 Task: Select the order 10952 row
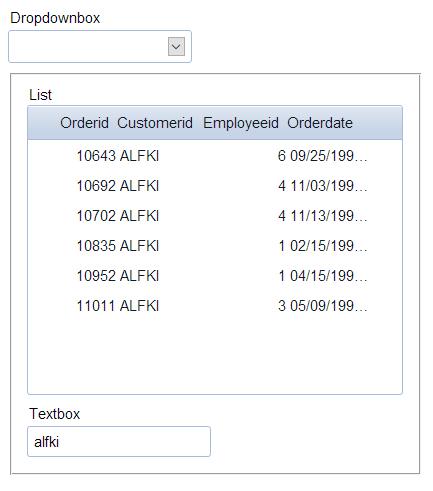215,276
